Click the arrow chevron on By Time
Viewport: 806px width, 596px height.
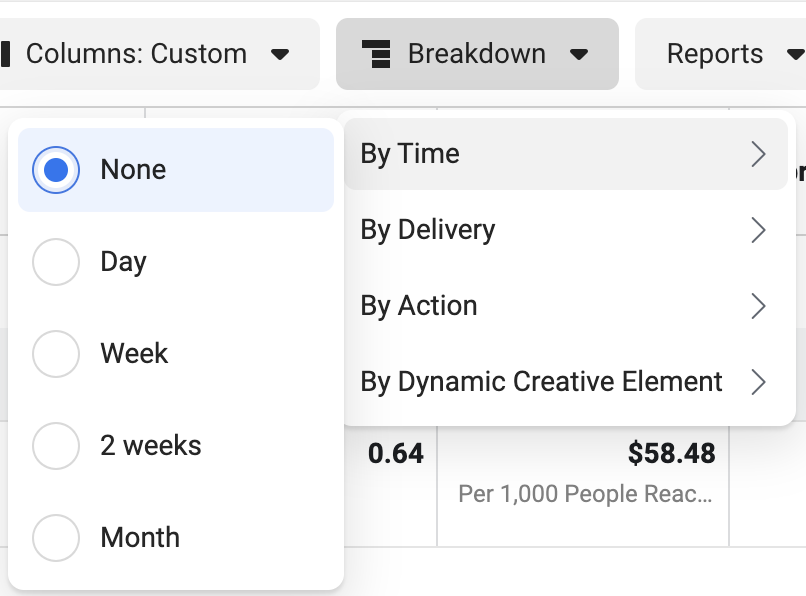point(758,154)
